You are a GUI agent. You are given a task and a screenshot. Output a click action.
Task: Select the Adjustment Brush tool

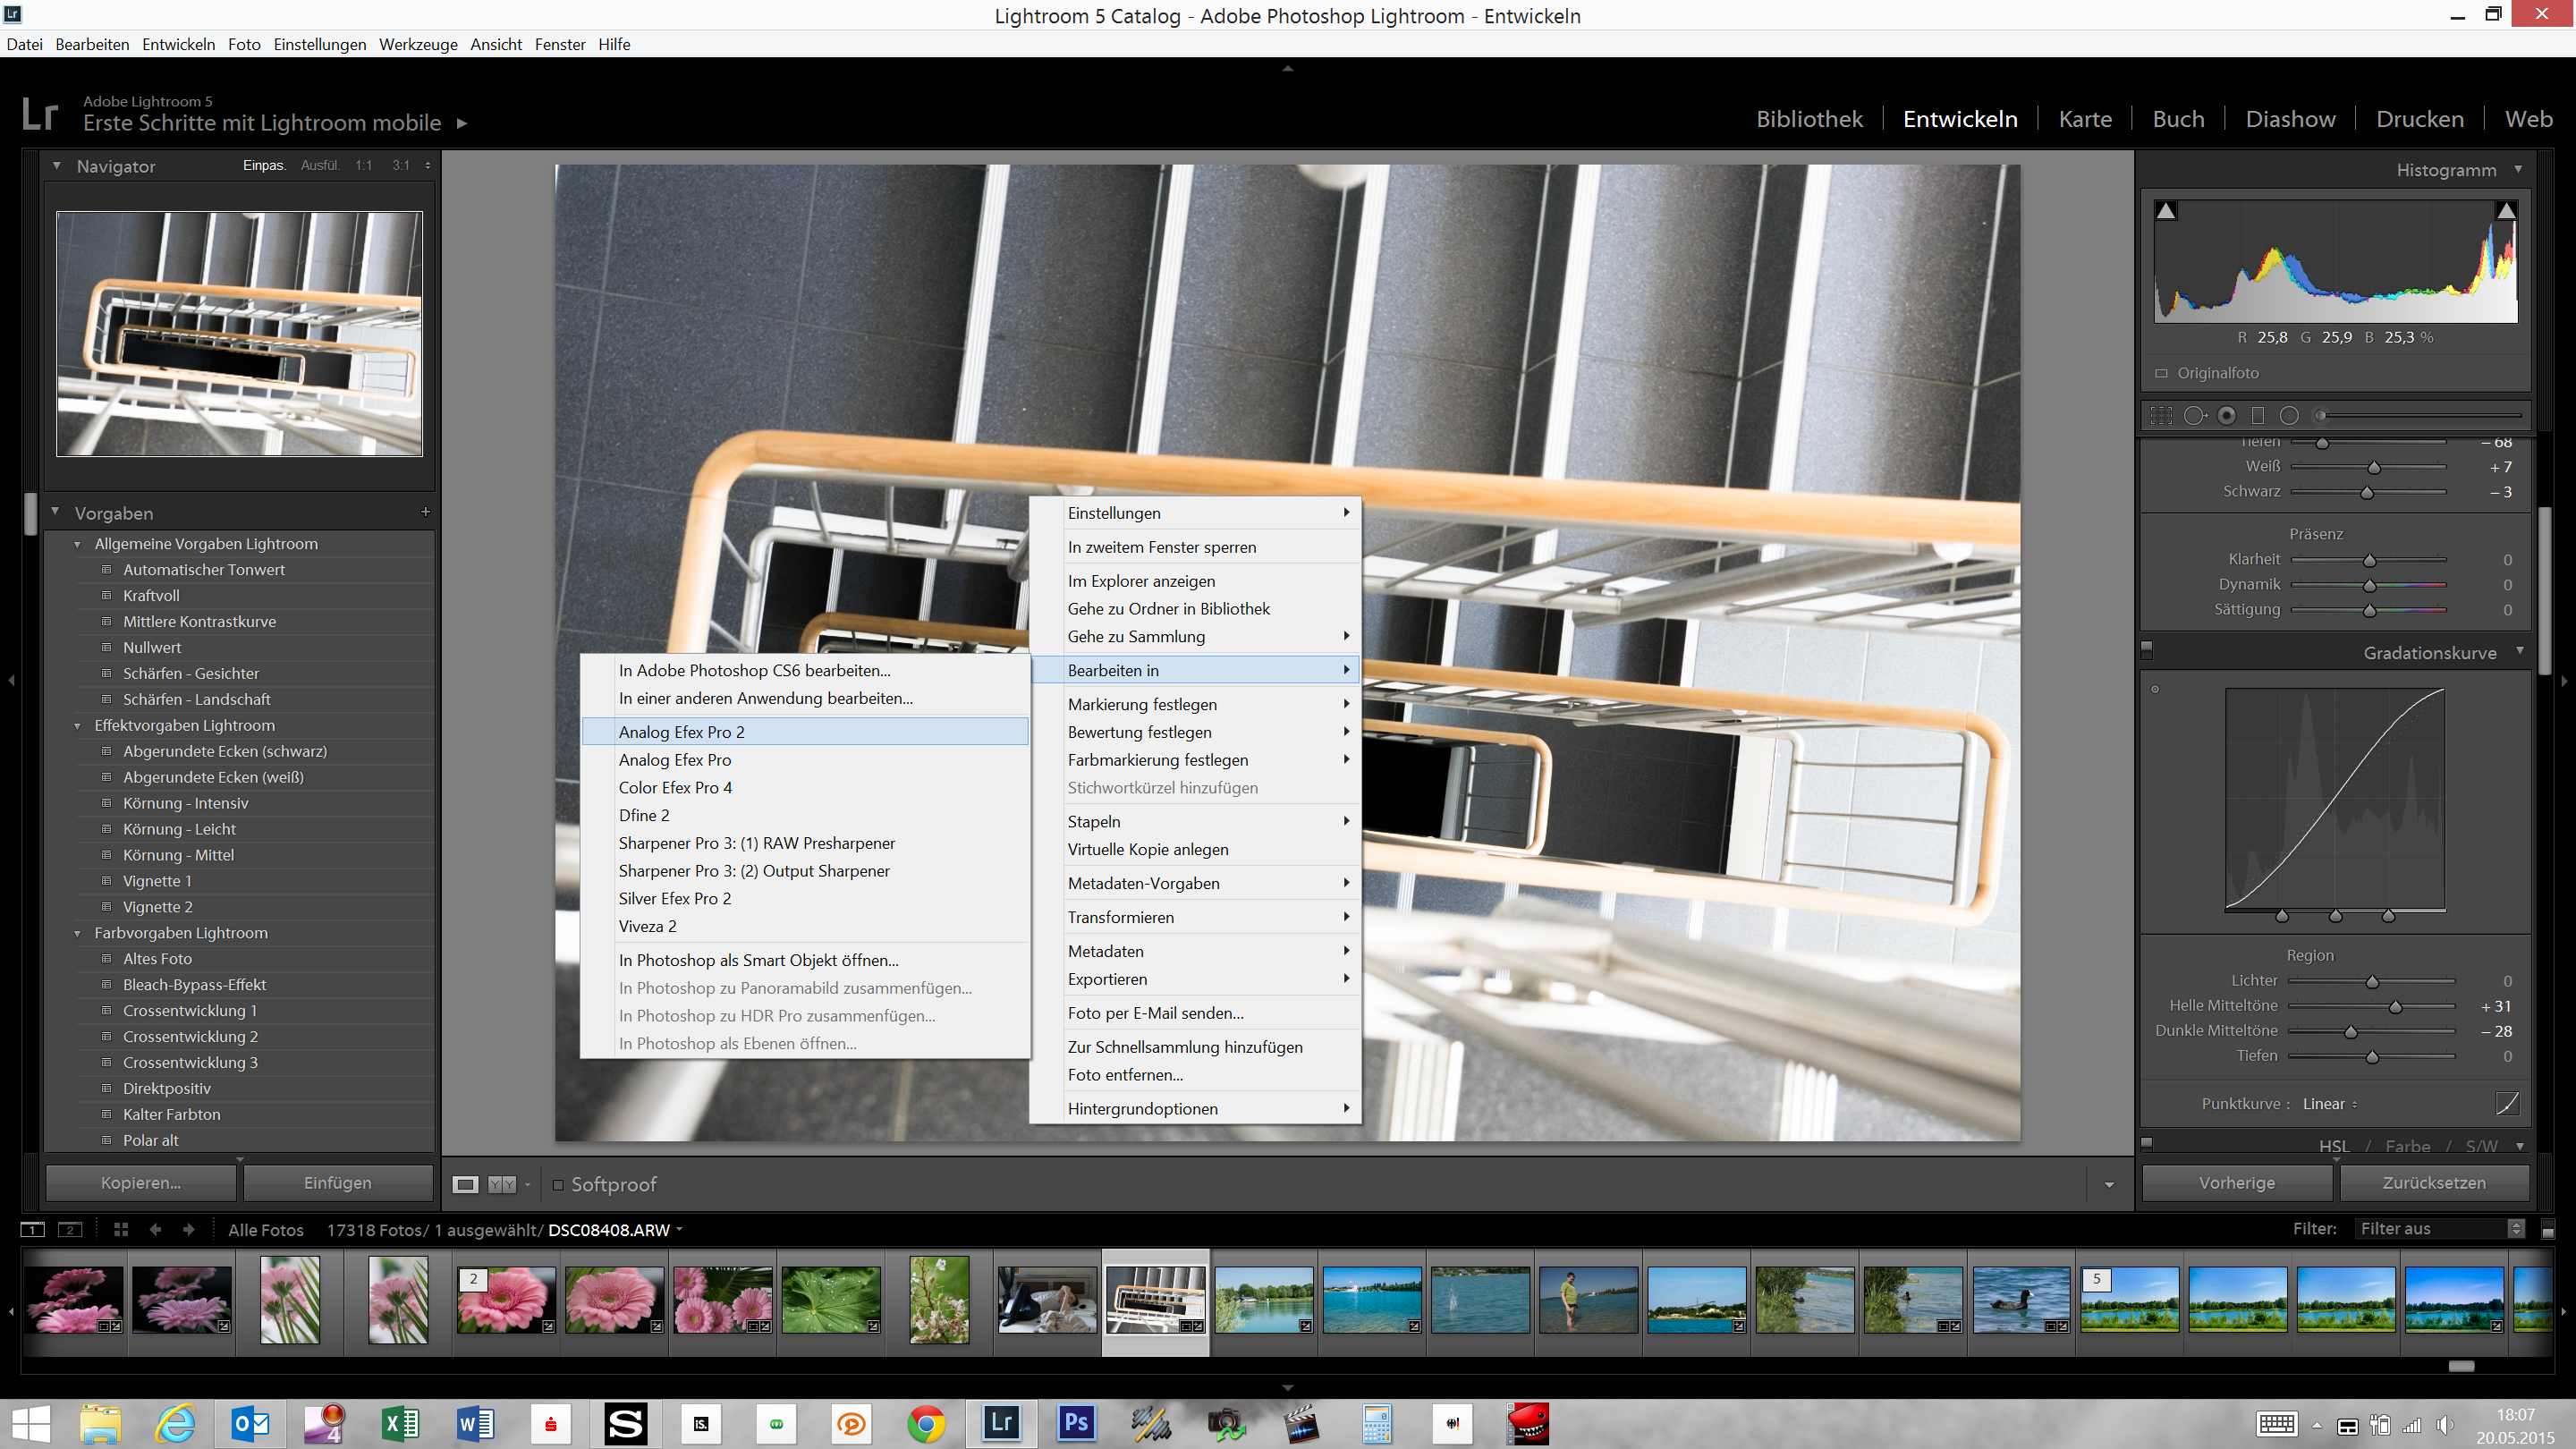(x=2320, y=415)
